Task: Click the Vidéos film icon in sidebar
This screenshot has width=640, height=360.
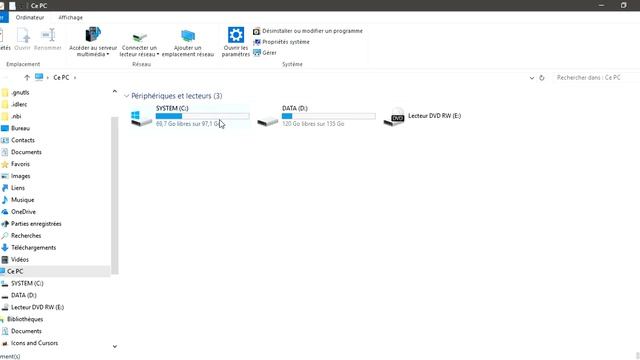Action: [5, 260]
